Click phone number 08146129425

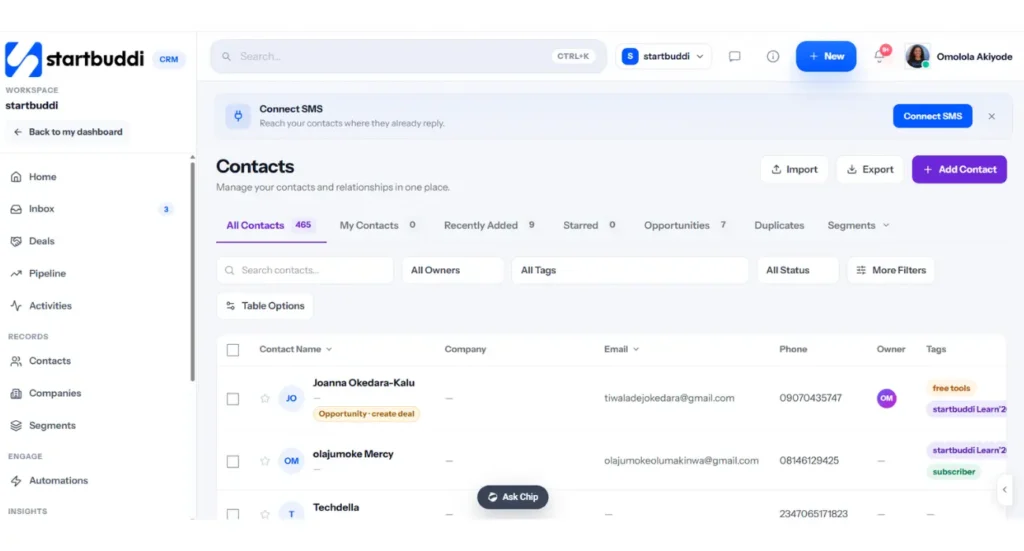click(808, 461)
